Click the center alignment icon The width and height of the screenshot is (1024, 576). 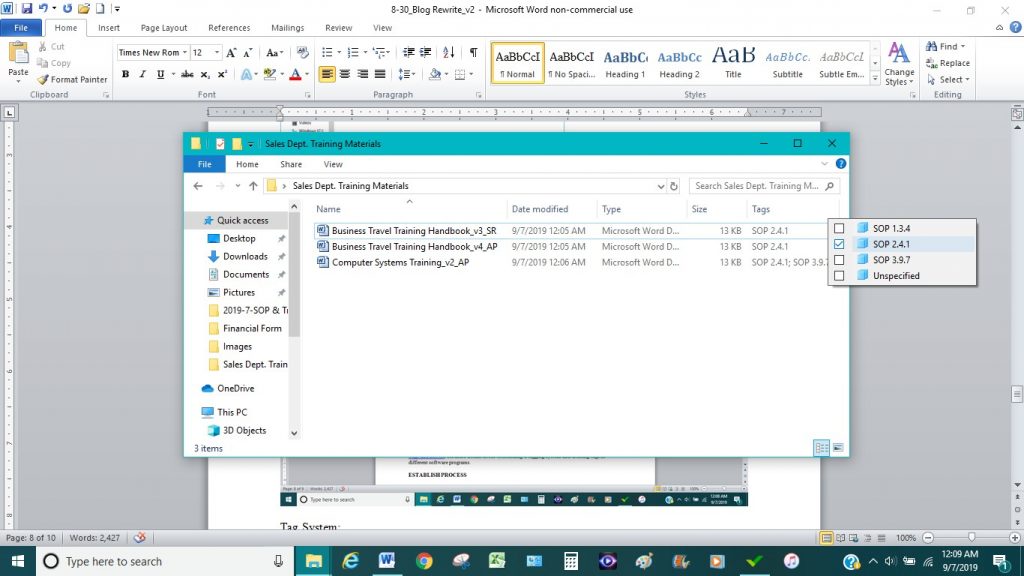click(x=345, y=74)
